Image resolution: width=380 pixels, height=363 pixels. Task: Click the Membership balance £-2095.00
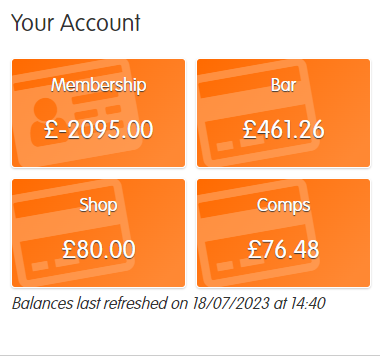click(x=99, y=130)
